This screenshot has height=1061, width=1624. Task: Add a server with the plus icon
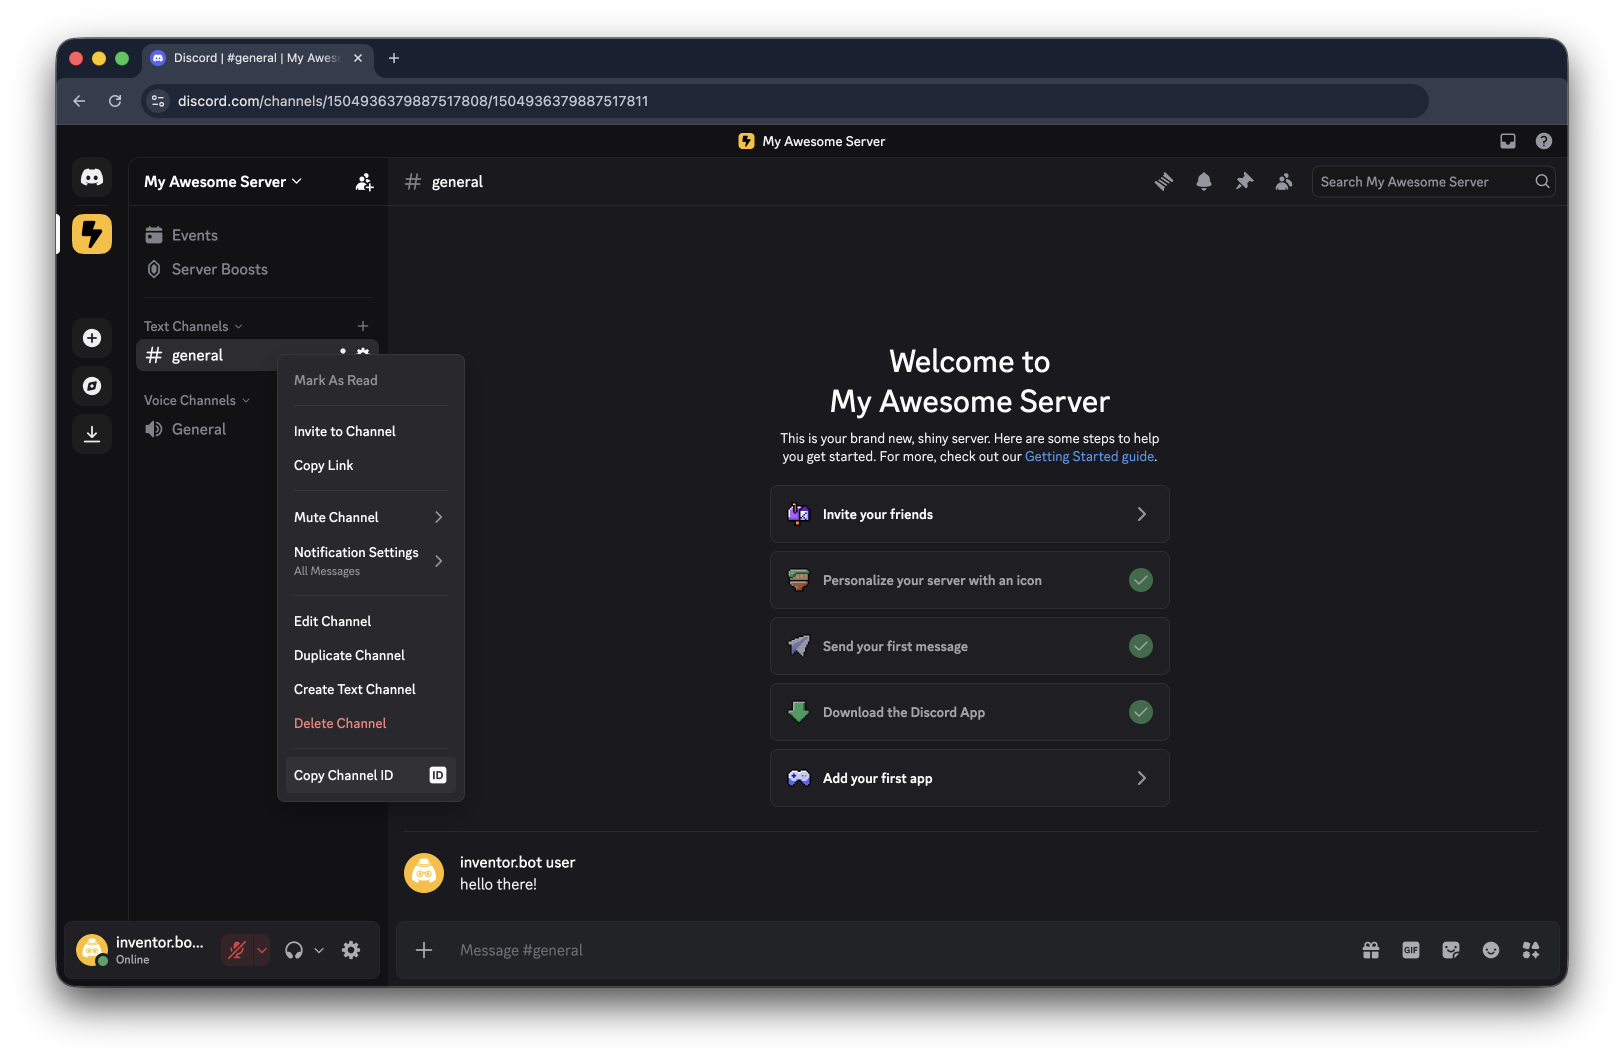point(92,338)
